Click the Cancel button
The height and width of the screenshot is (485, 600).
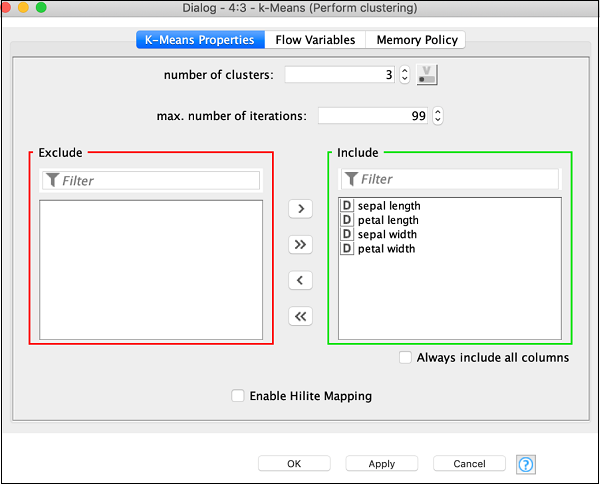469,464
